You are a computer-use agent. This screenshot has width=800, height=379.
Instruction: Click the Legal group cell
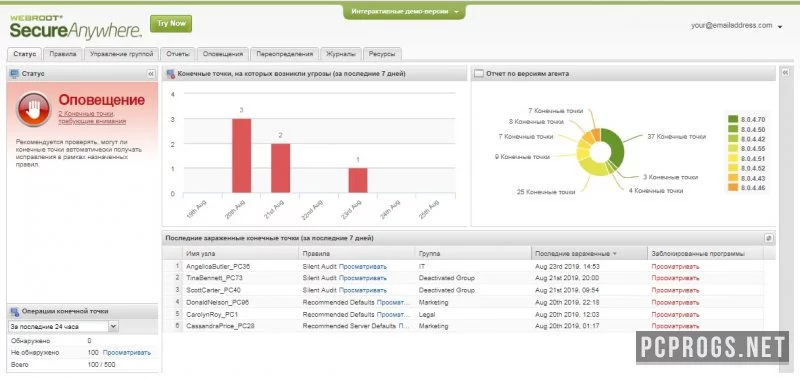coord(427,315)
